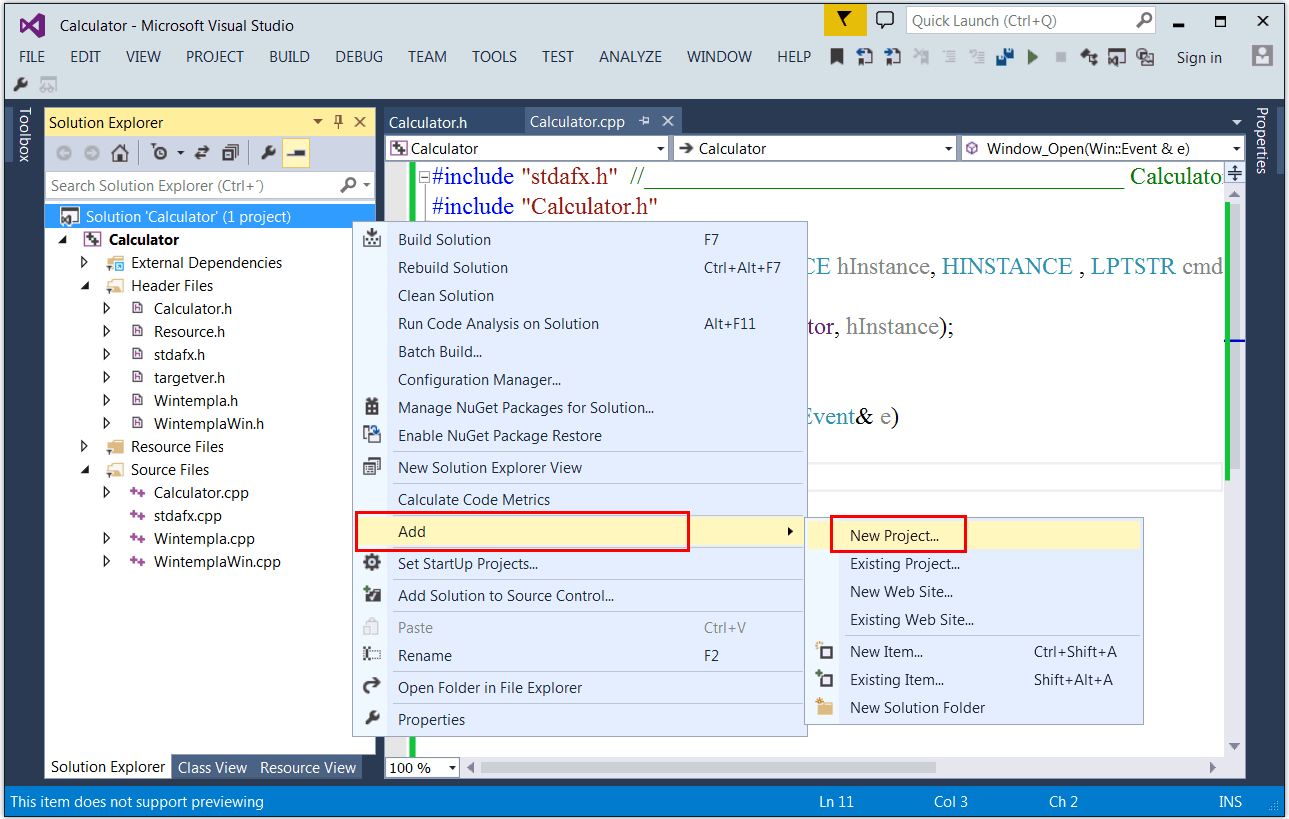Select the stdafx.cpp source file
This screenshot has width=1289, height=819.
click(187, 516)
